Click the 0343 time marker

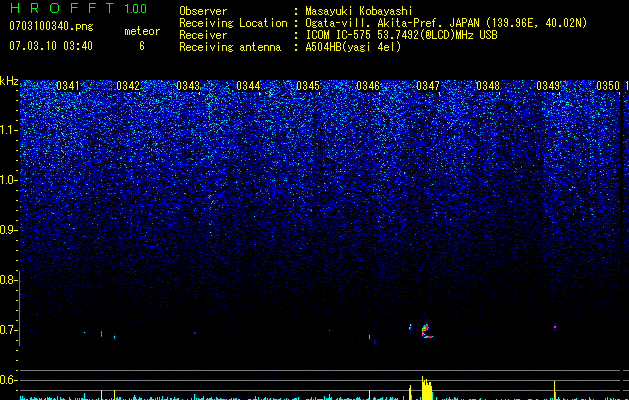click(188, 86)
